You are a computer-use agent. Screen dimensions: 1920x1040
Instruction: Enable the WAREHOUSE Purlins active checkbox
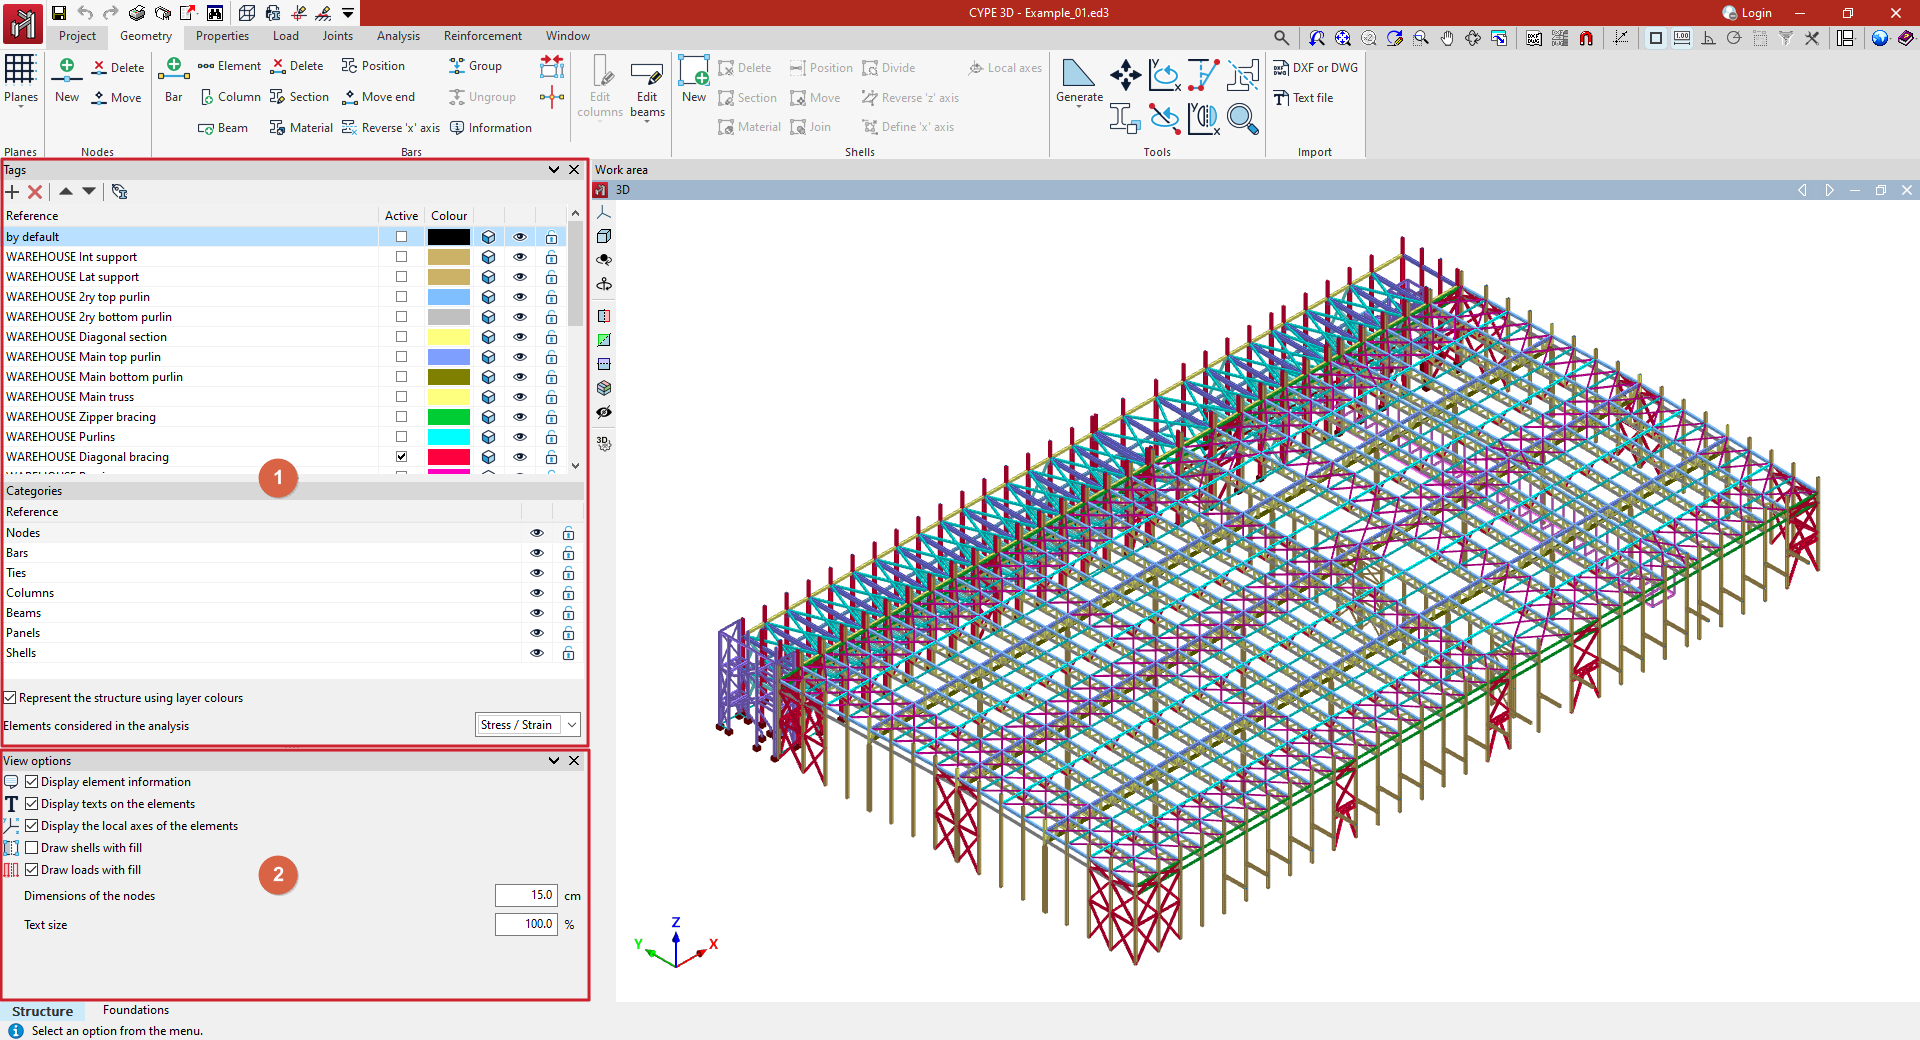point(401,437)
